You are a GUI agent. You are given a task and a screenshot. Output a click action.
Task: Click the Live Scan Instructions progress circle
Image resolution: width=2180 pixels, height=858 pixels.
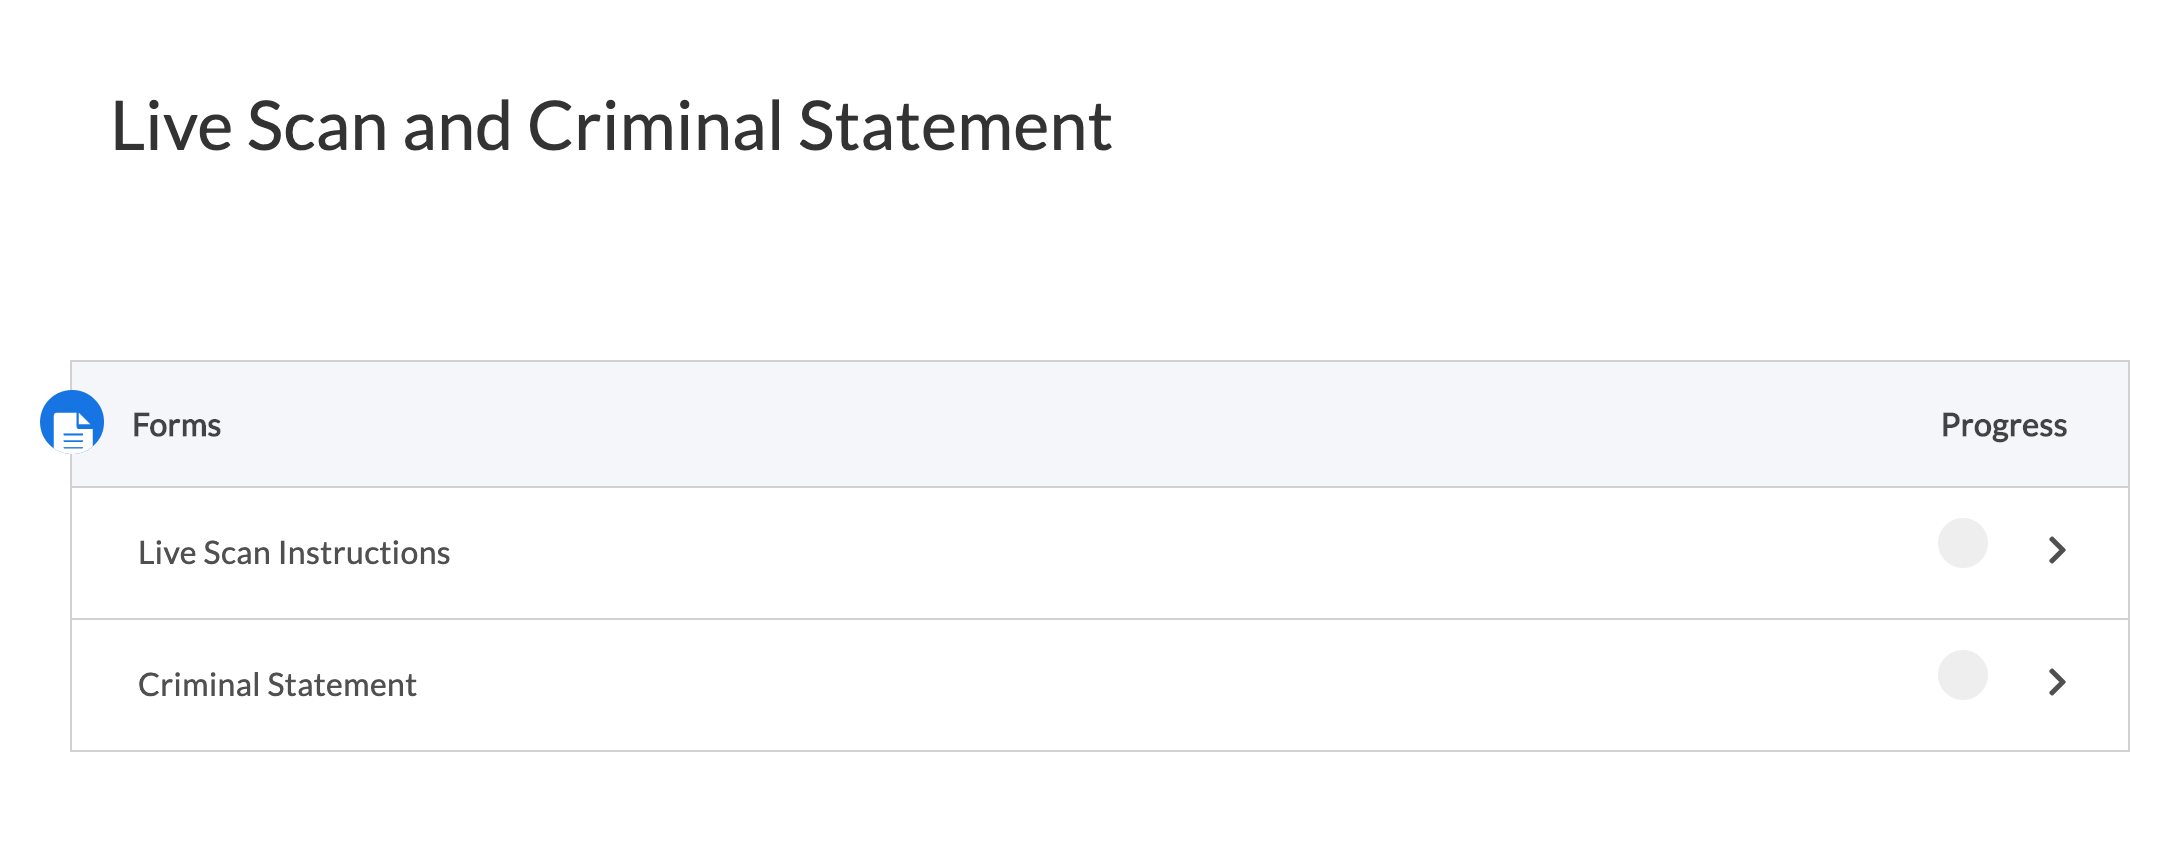[1962, 543]
